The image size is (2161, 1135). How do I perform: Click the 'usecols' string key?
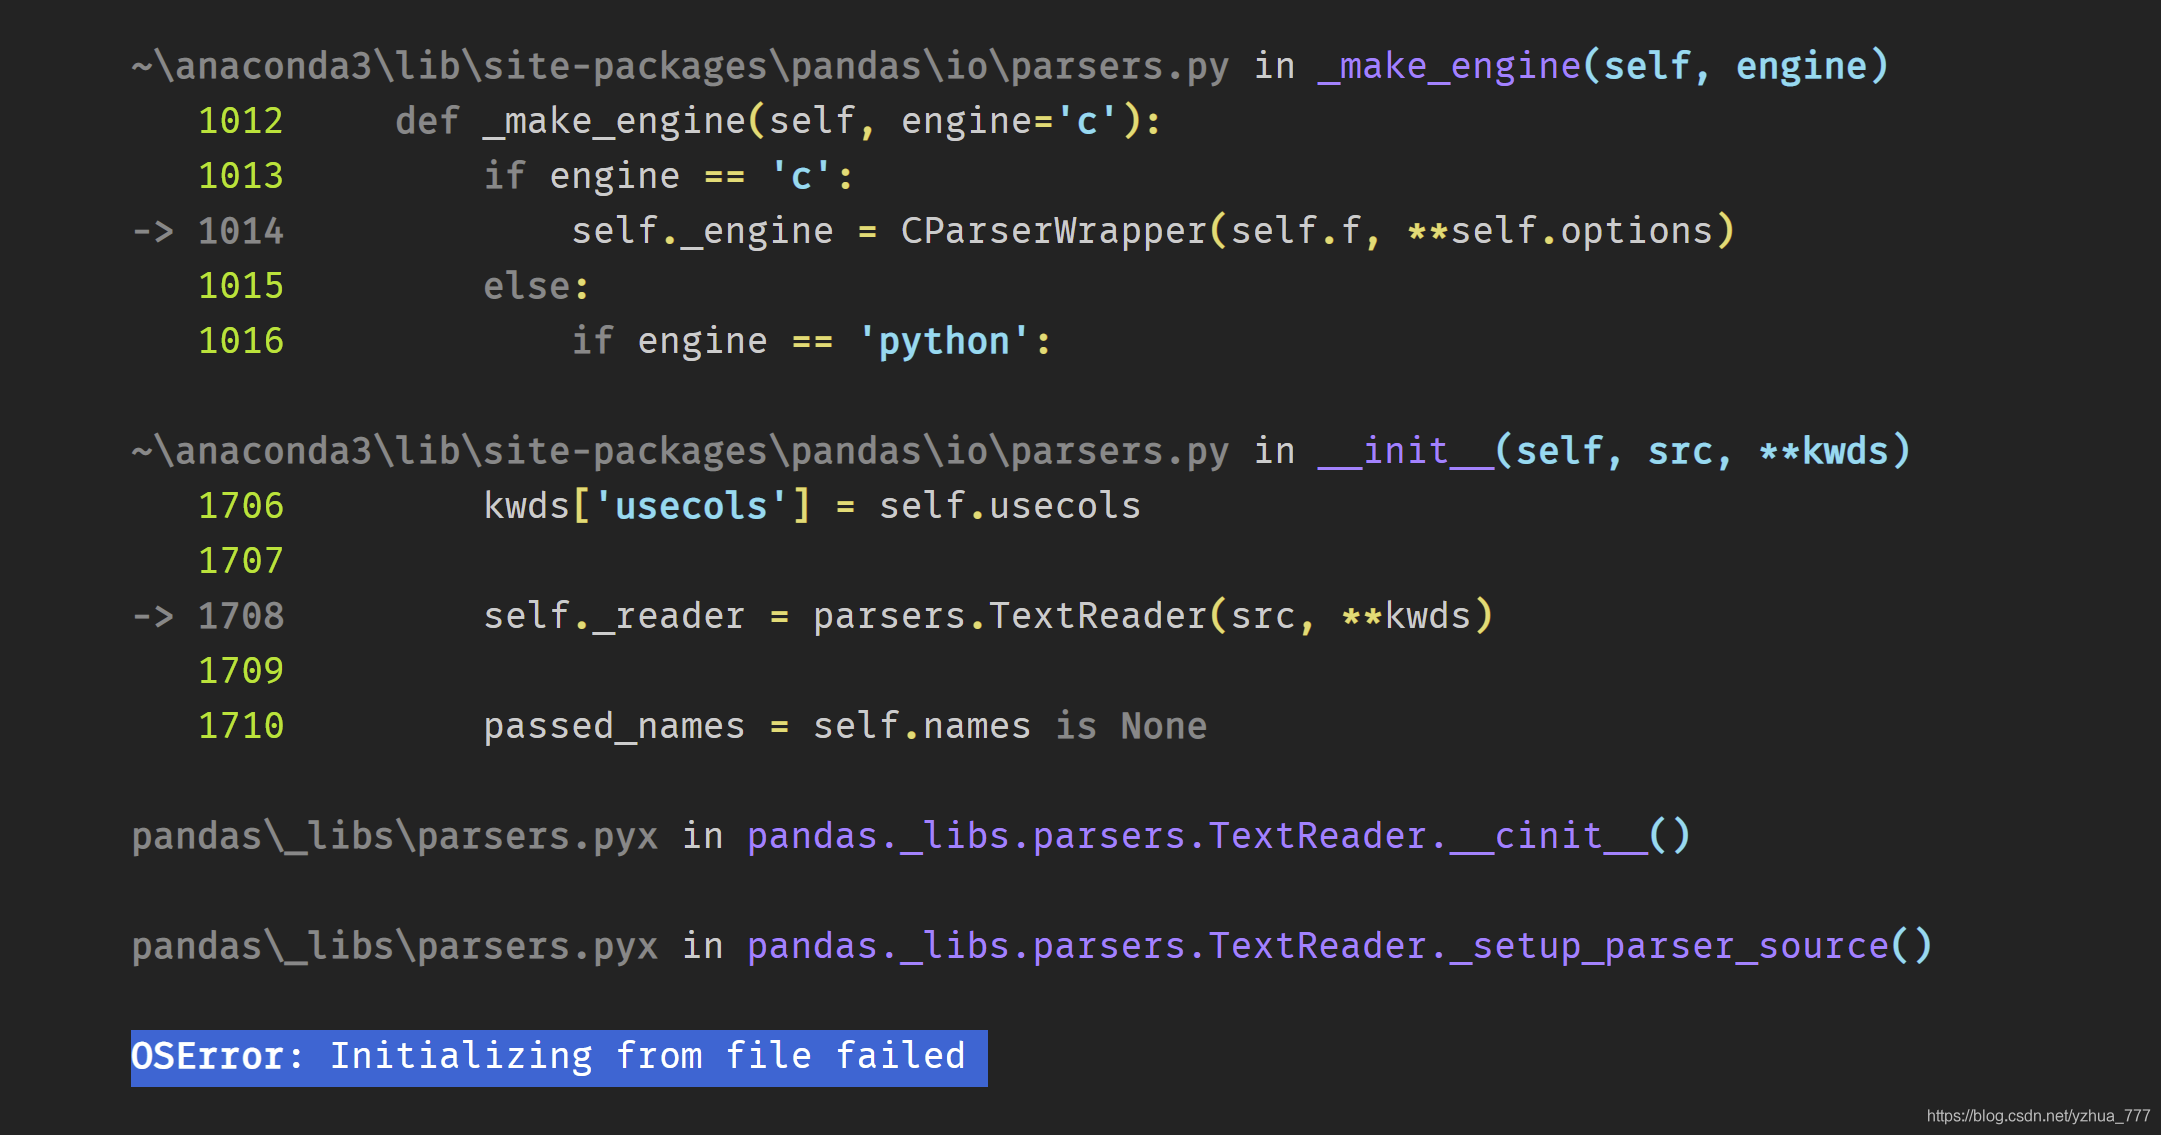point(691,507)
